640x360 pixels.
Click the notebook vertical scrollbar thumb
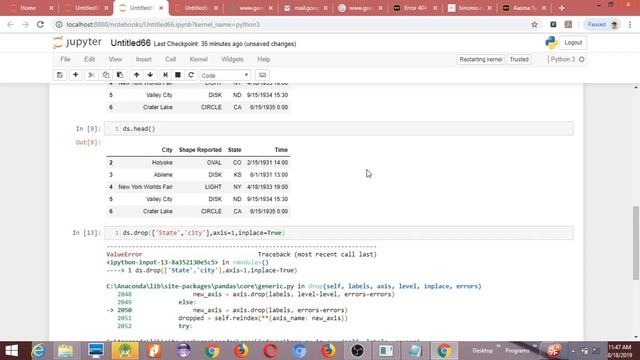click(636, 243)
